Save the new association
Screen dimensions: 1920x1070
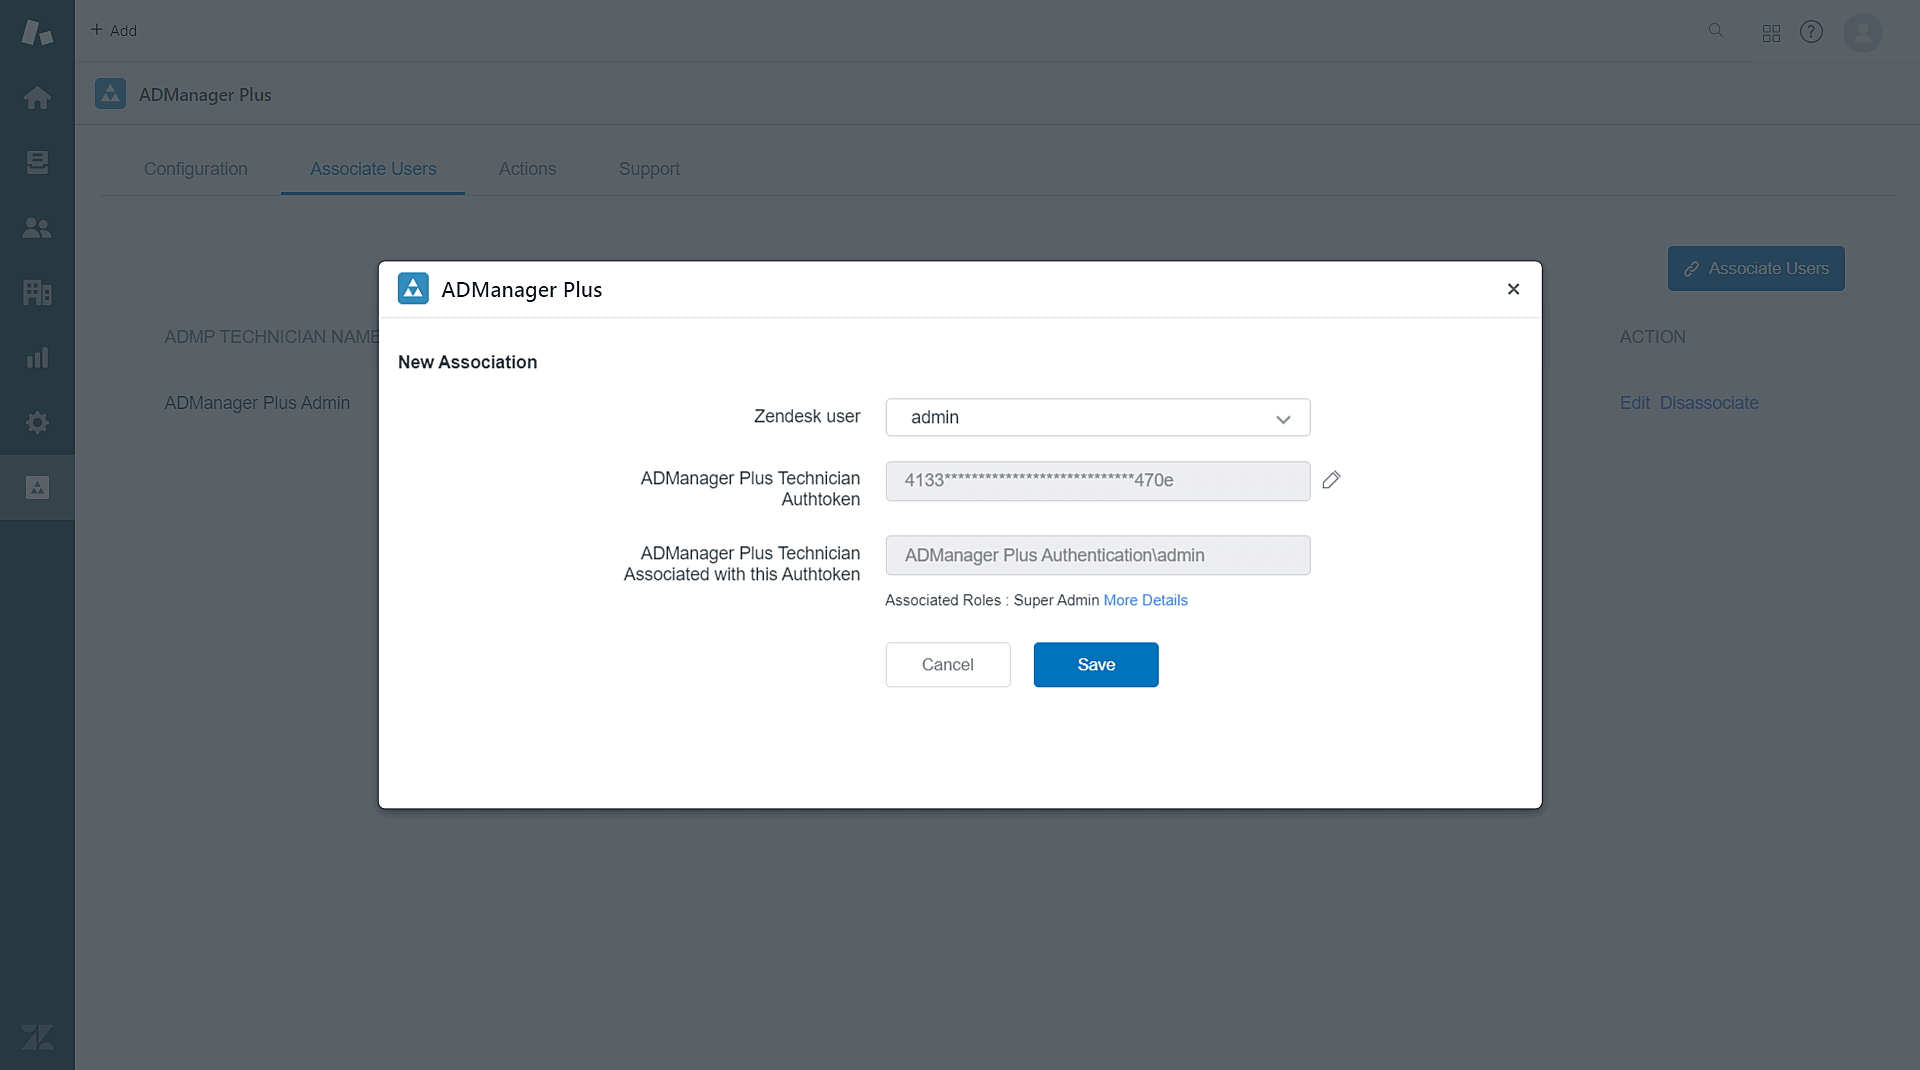(x=1095, y=664)
